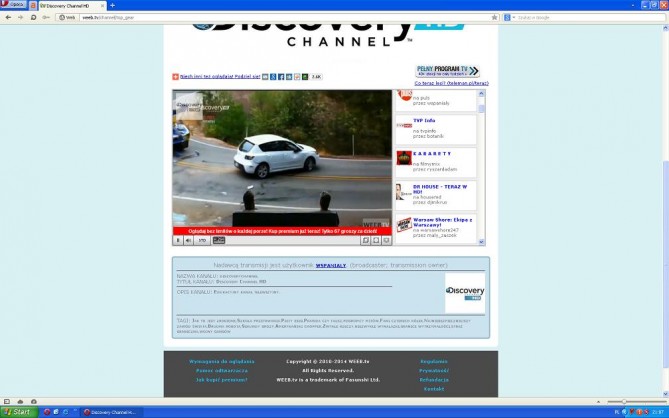
Task: Close the Discovery Channel HD tab
Action: (x=102, y=6)
